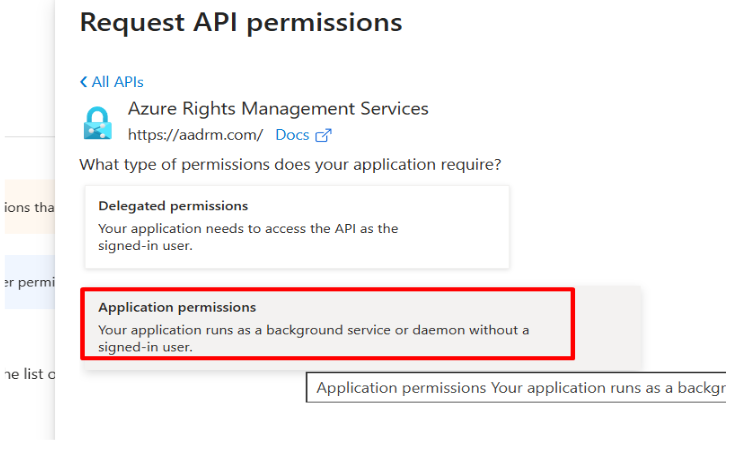Click the 'he list o' text on the left

[x=29, y=373]
